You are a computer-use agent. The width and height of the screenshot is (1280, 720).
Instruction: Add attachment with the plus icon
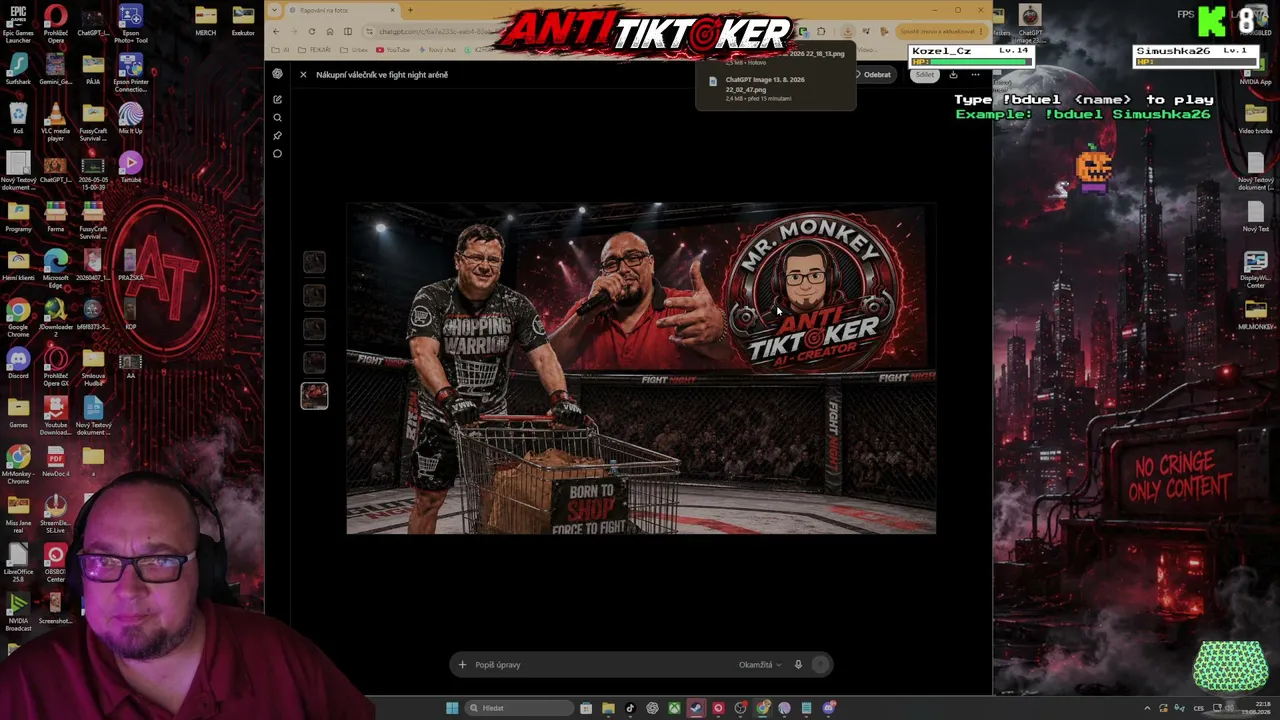pyautogui.click(x=462, y=665)
